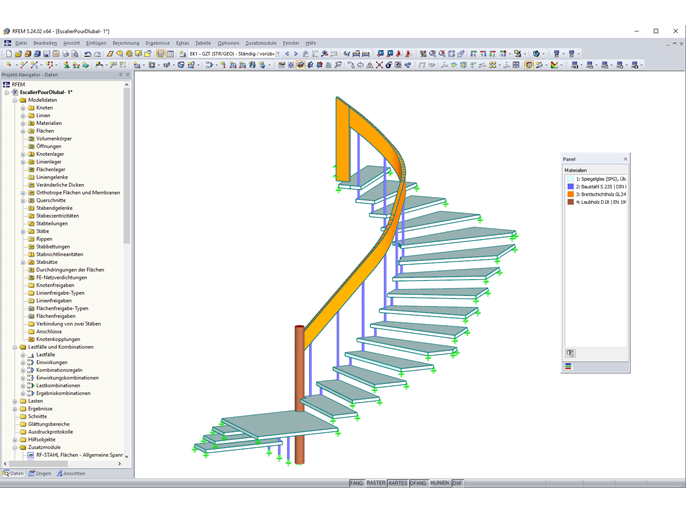Click the Undo arrow in the toolbar
Image resolution: width=686 pixels, height=514 pixels.
click(x=88, y=54)
